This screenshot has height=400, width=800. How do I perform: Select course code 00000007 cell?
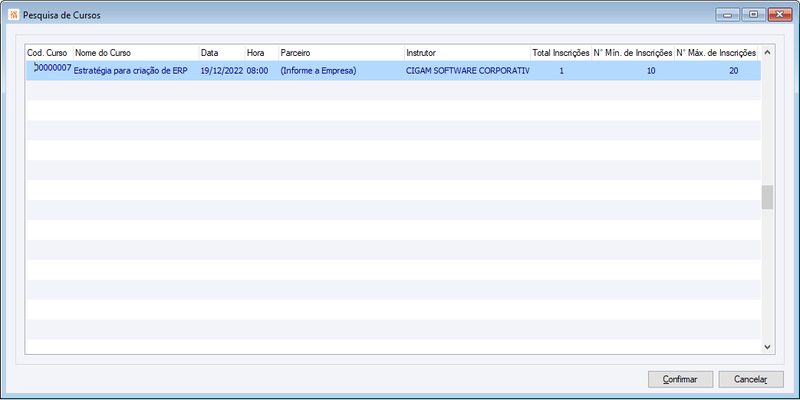49,70
